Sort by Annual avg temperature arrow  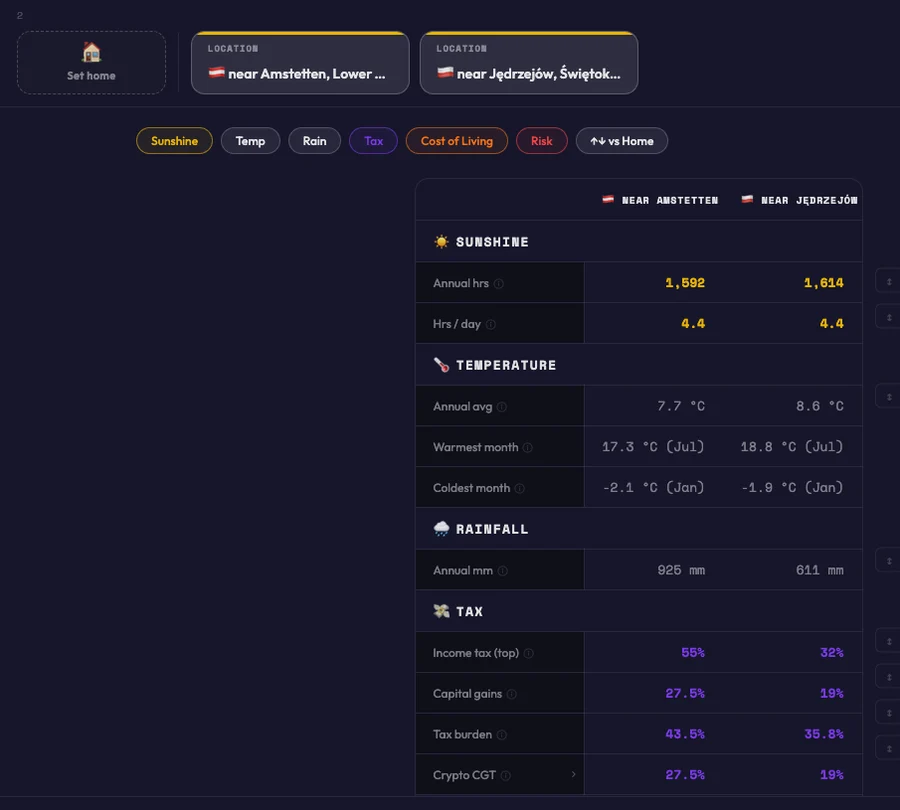[x=889, y=397]
